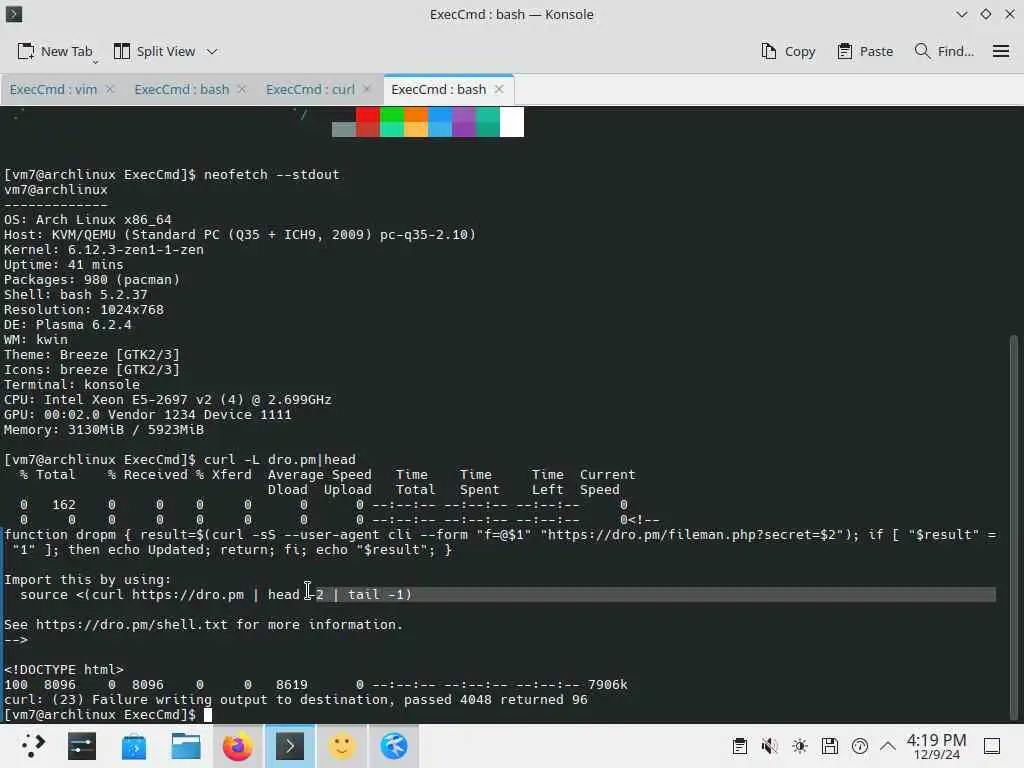Image resolution: width=1024 pixels, height=768 pixels.
Task: Click the Copy toolbar button
Action: [x=788, y=52]
